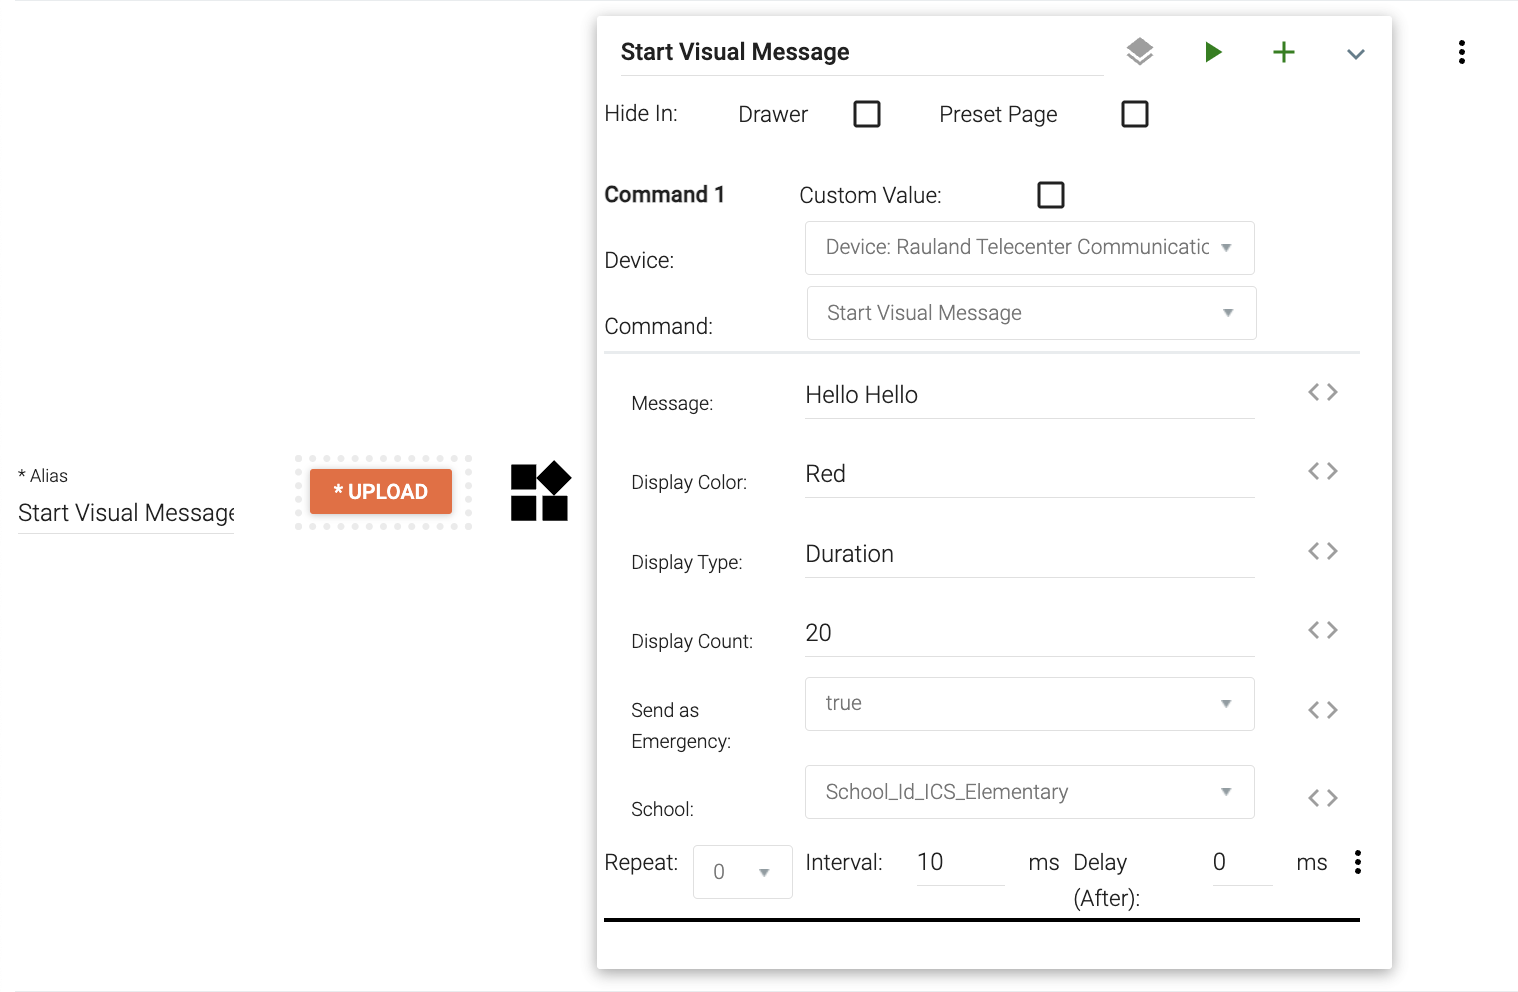The image size is (1518, 992).
Task: Click the Display Color field with Red
Action: pos(1030,474)
